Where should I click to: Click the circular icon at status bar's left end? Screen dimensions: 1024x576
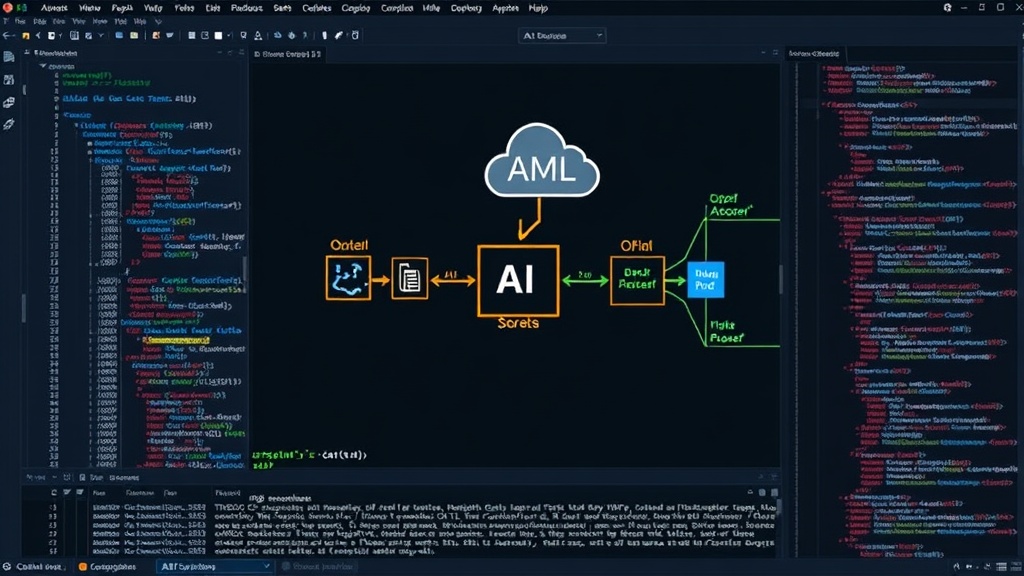(7, 566)
